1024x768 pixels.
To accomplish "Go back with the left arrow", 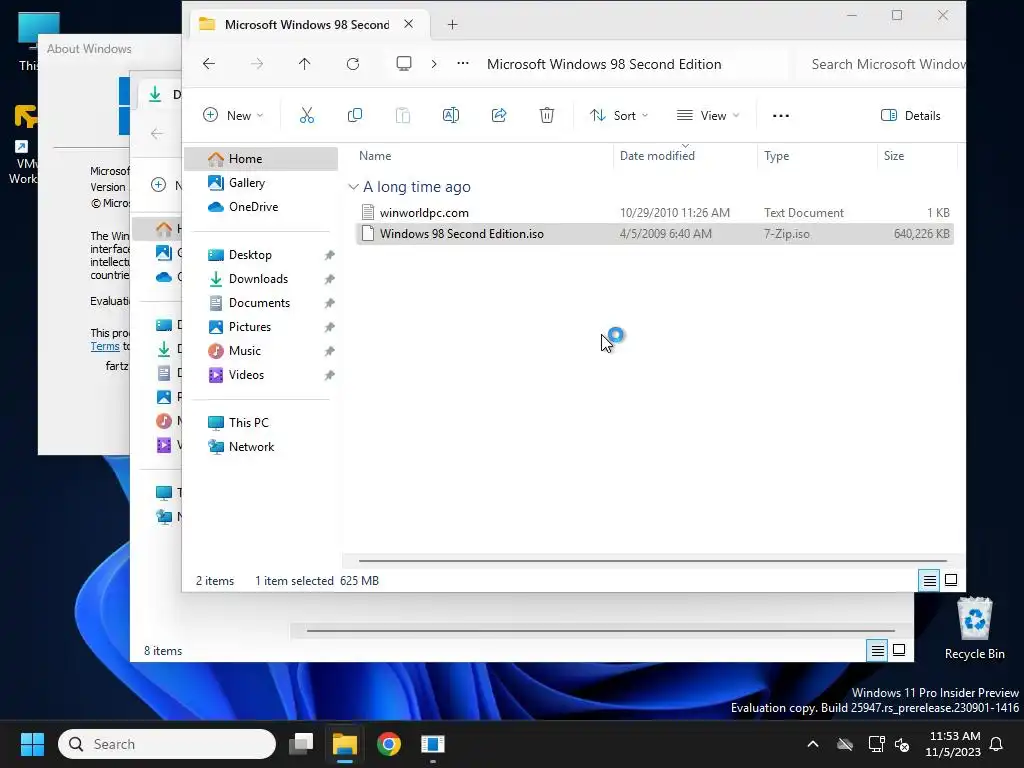I will point(209,63).
